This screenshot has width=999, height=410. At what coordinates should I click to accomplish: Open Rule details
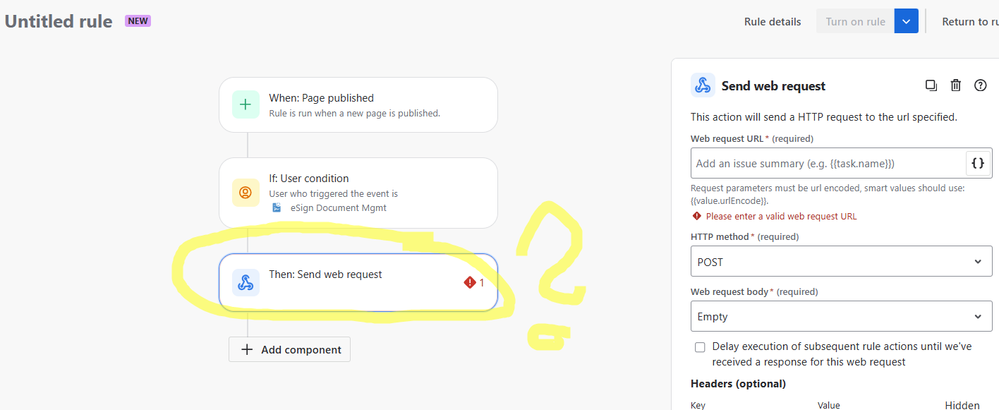(x=772, y=22)
